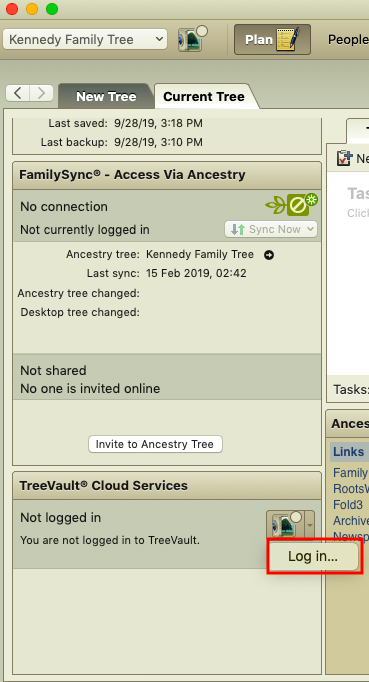This screenshot has width=369, height=682.
Task: Click the new task clipboard icon
Action: coord(344,158)
